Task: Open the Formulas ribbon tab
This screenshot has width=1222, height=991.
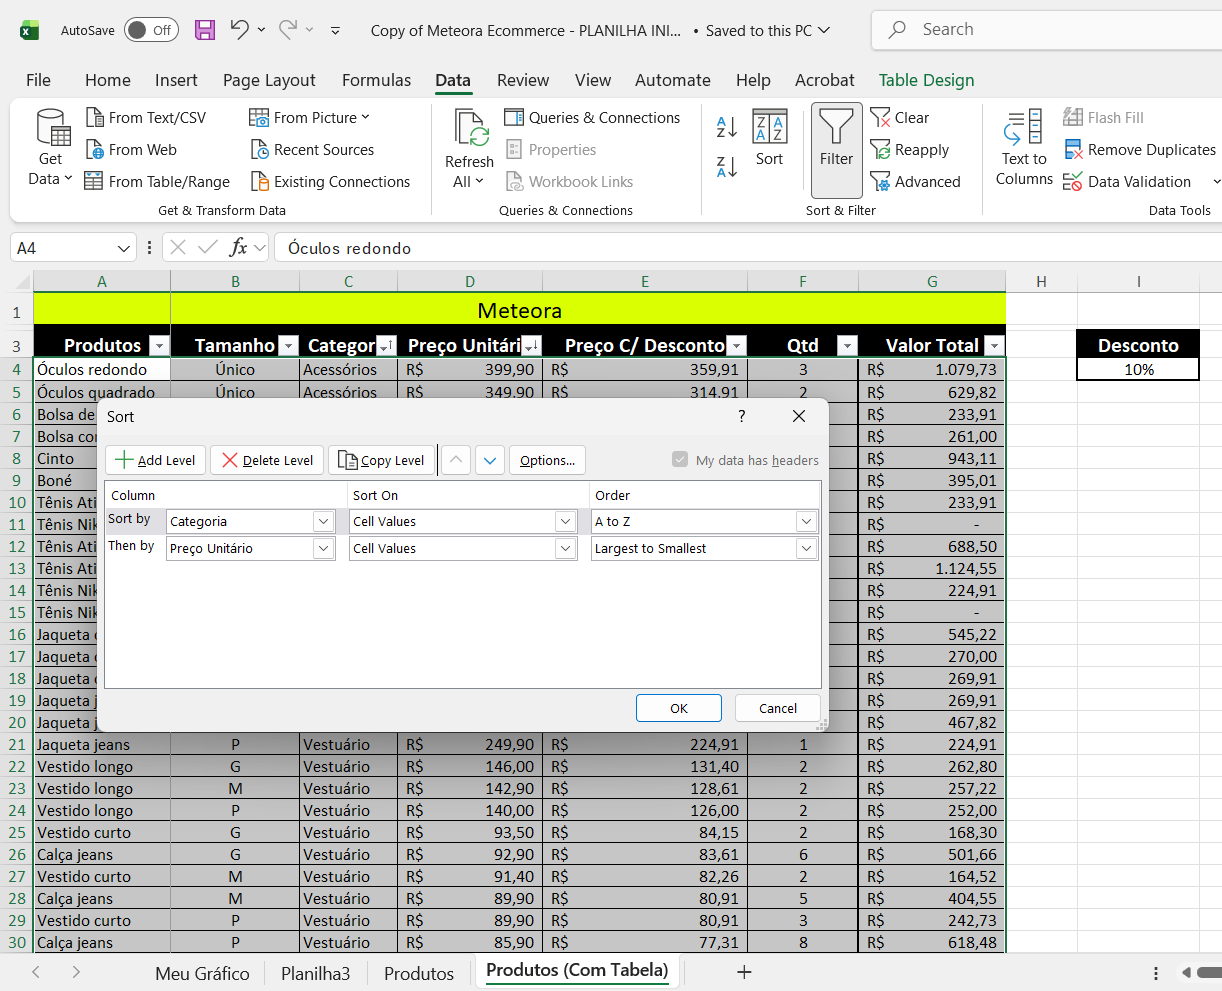Action: coord(376,80)
